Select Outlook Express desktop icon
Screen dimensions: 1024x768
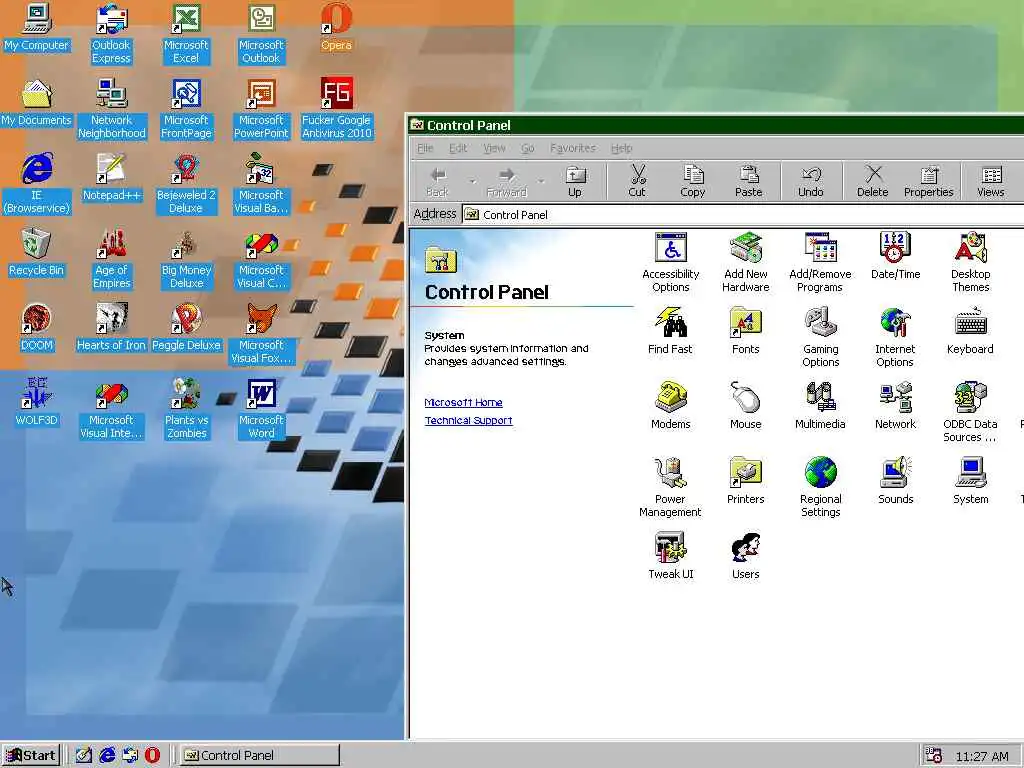pyautogui.click(x=112, y=34)
